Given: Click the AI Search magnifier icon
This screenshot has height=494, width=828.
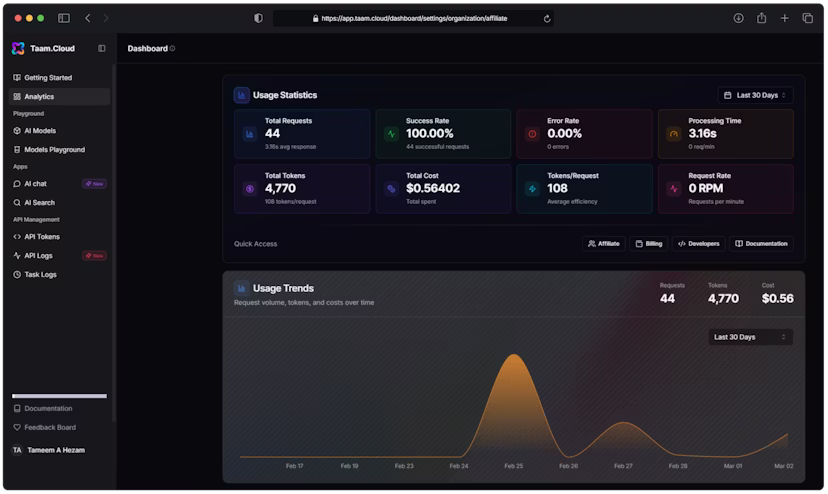Looking at the screenshot, I should pos(17,203).
